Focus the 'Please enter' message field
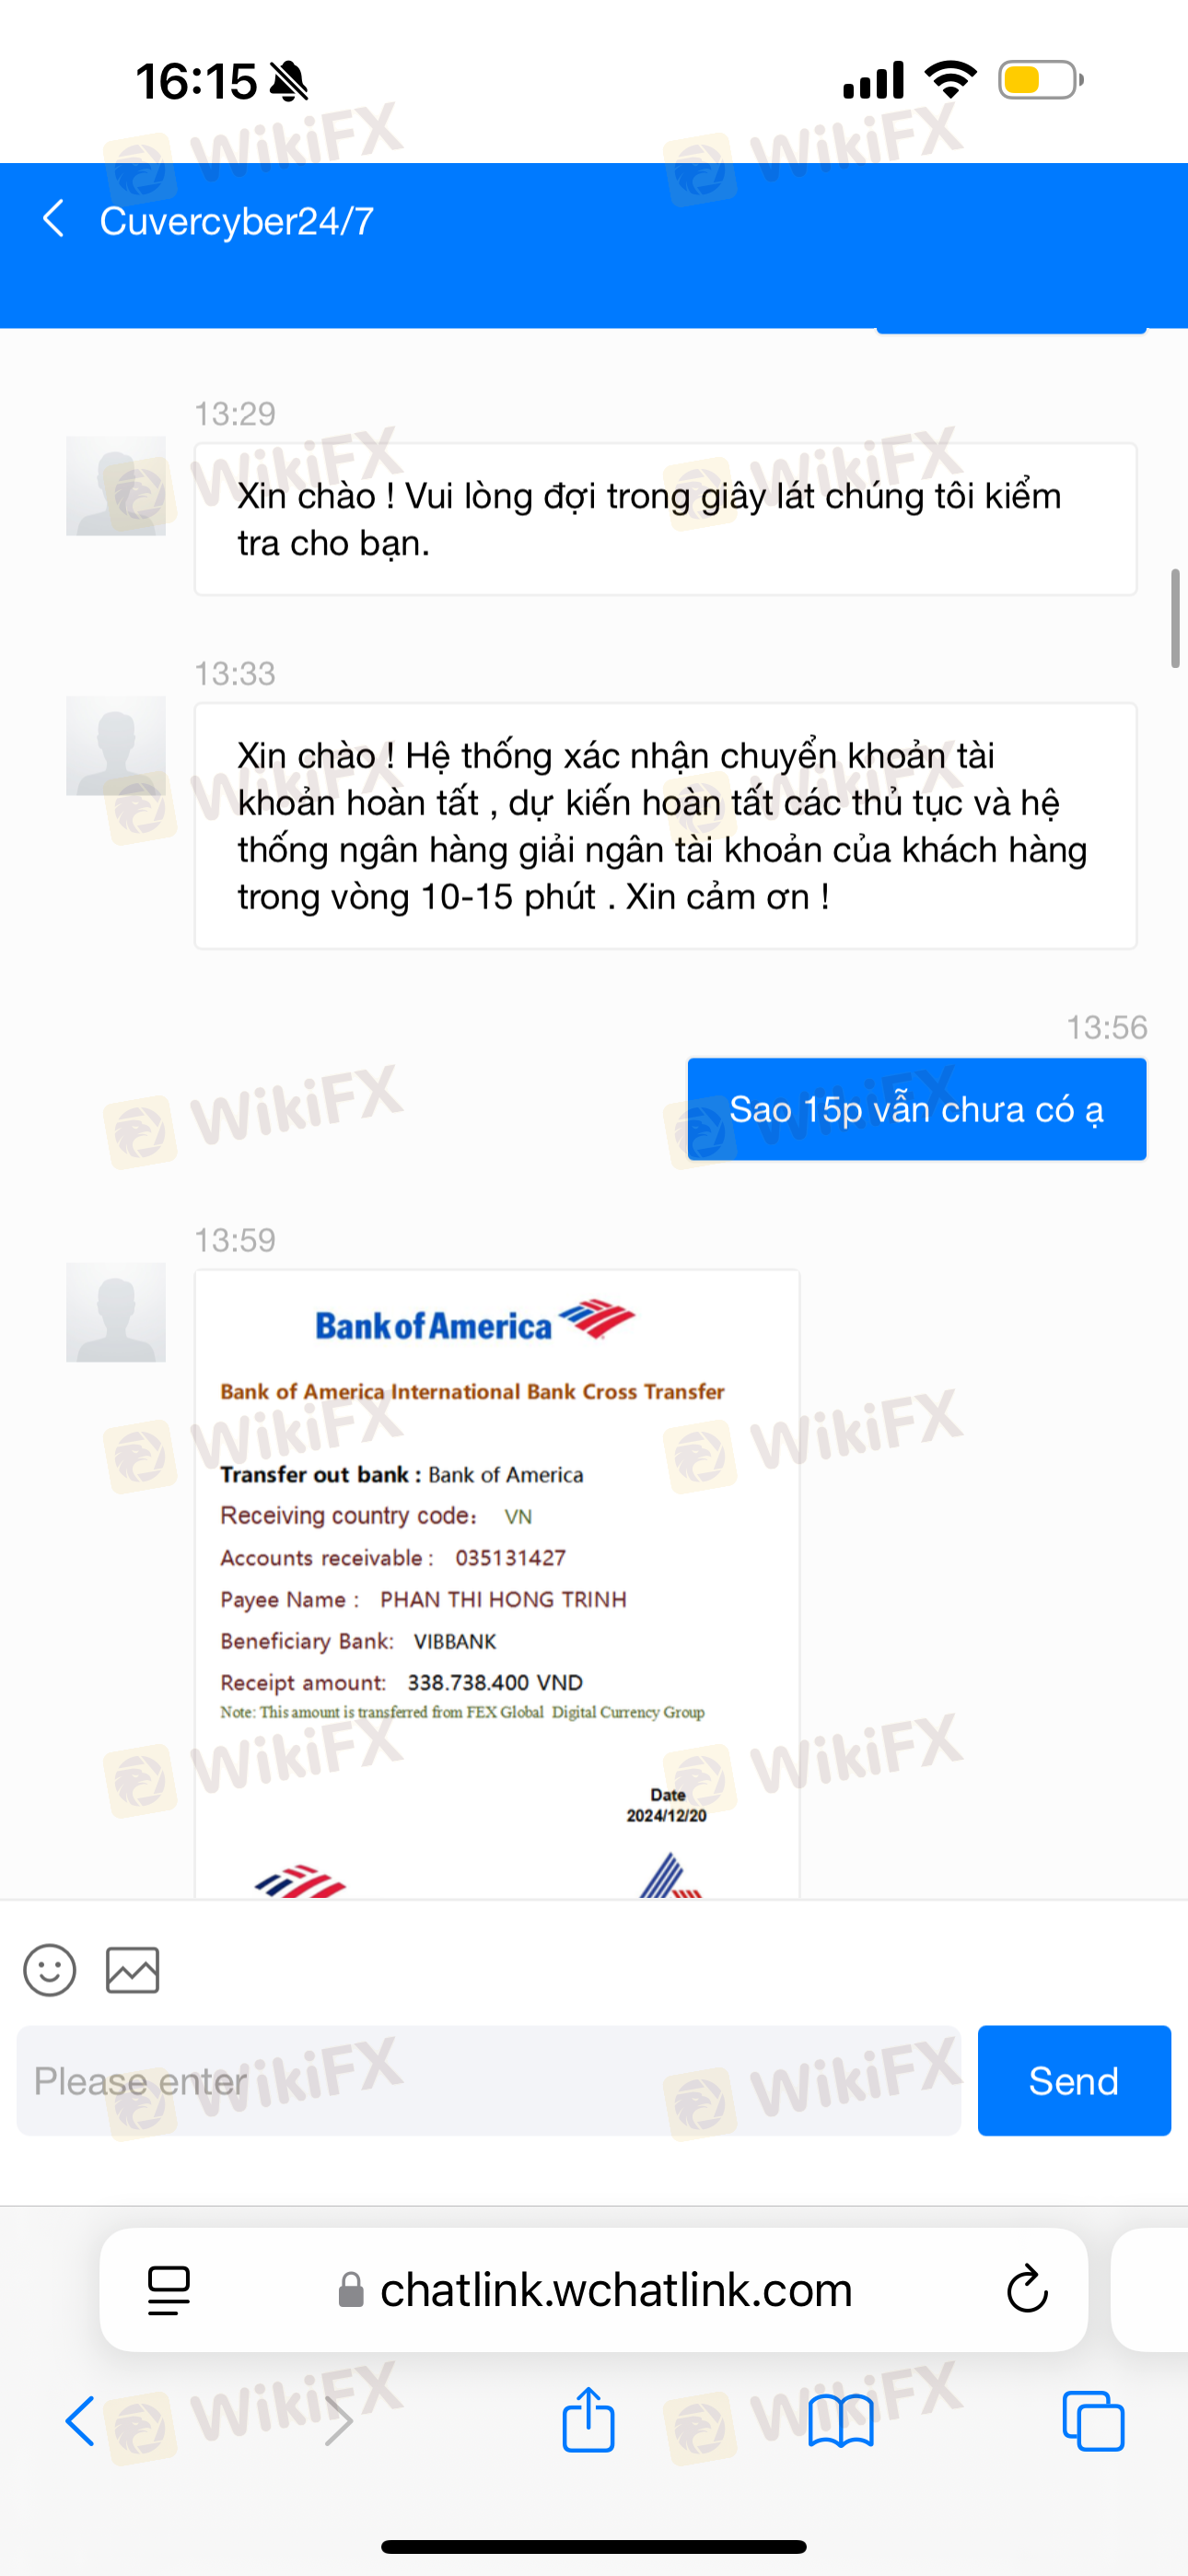The height and width of the screenshot is (2576, 1188). point(489,2081)
